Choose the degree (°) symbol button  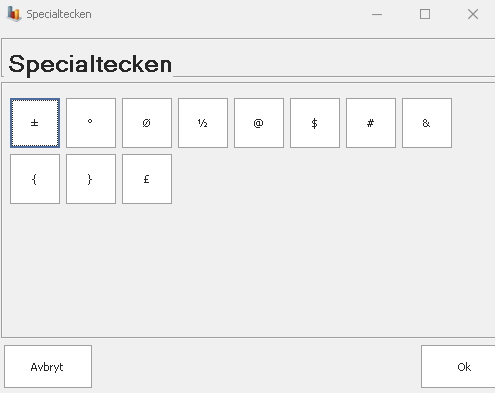[91, 123]
